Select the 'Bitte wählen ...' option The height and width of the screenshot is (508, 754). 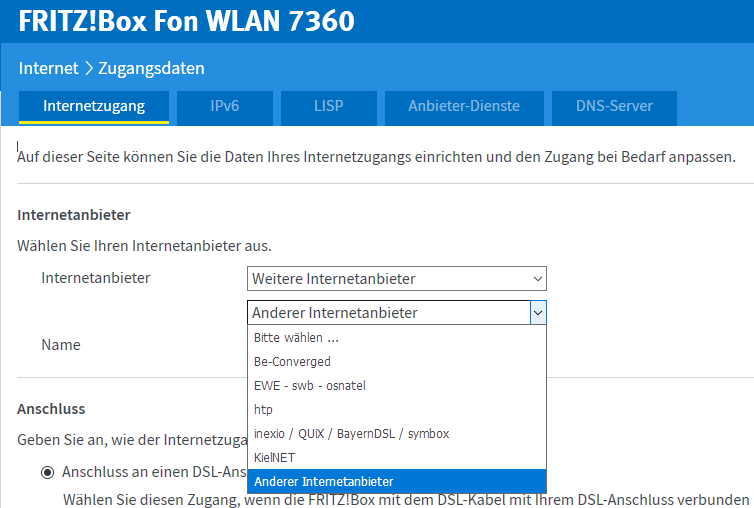point(397,338)
